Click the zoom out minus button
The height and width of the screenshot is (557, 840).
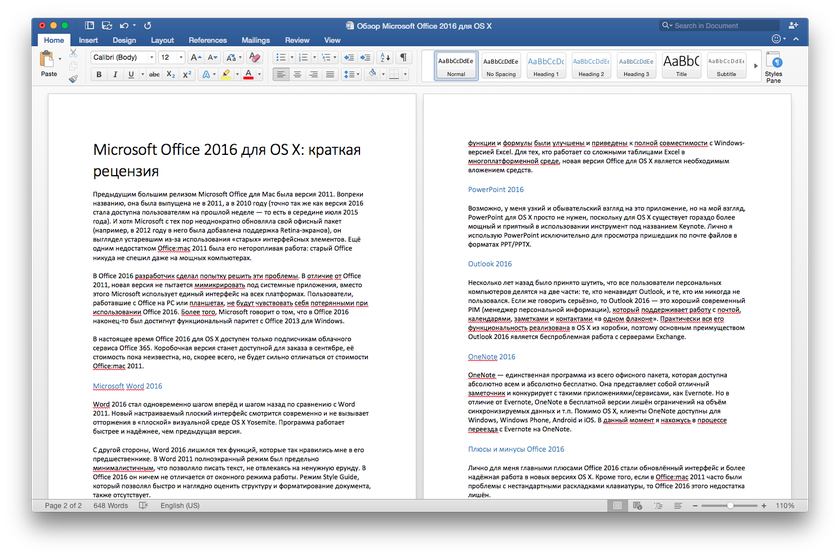tap(695, 506)
